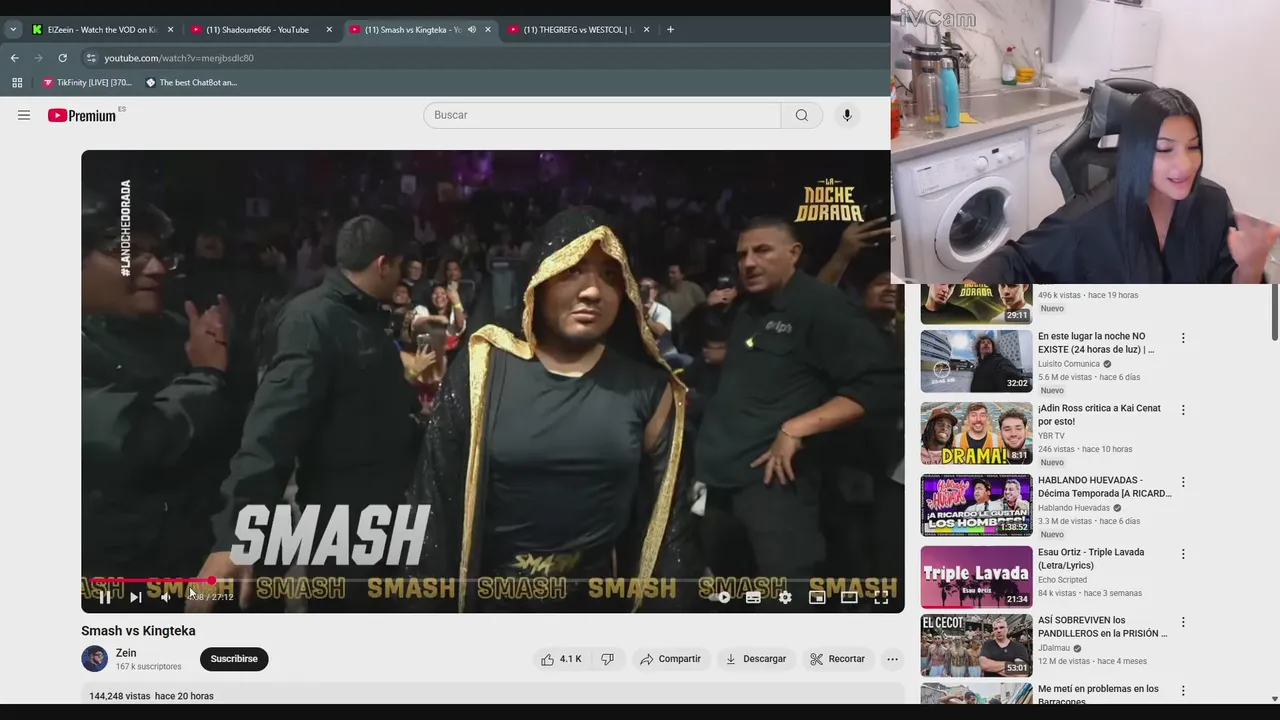Open options for Luisito Comunica video

click(x=1183, y=338)
